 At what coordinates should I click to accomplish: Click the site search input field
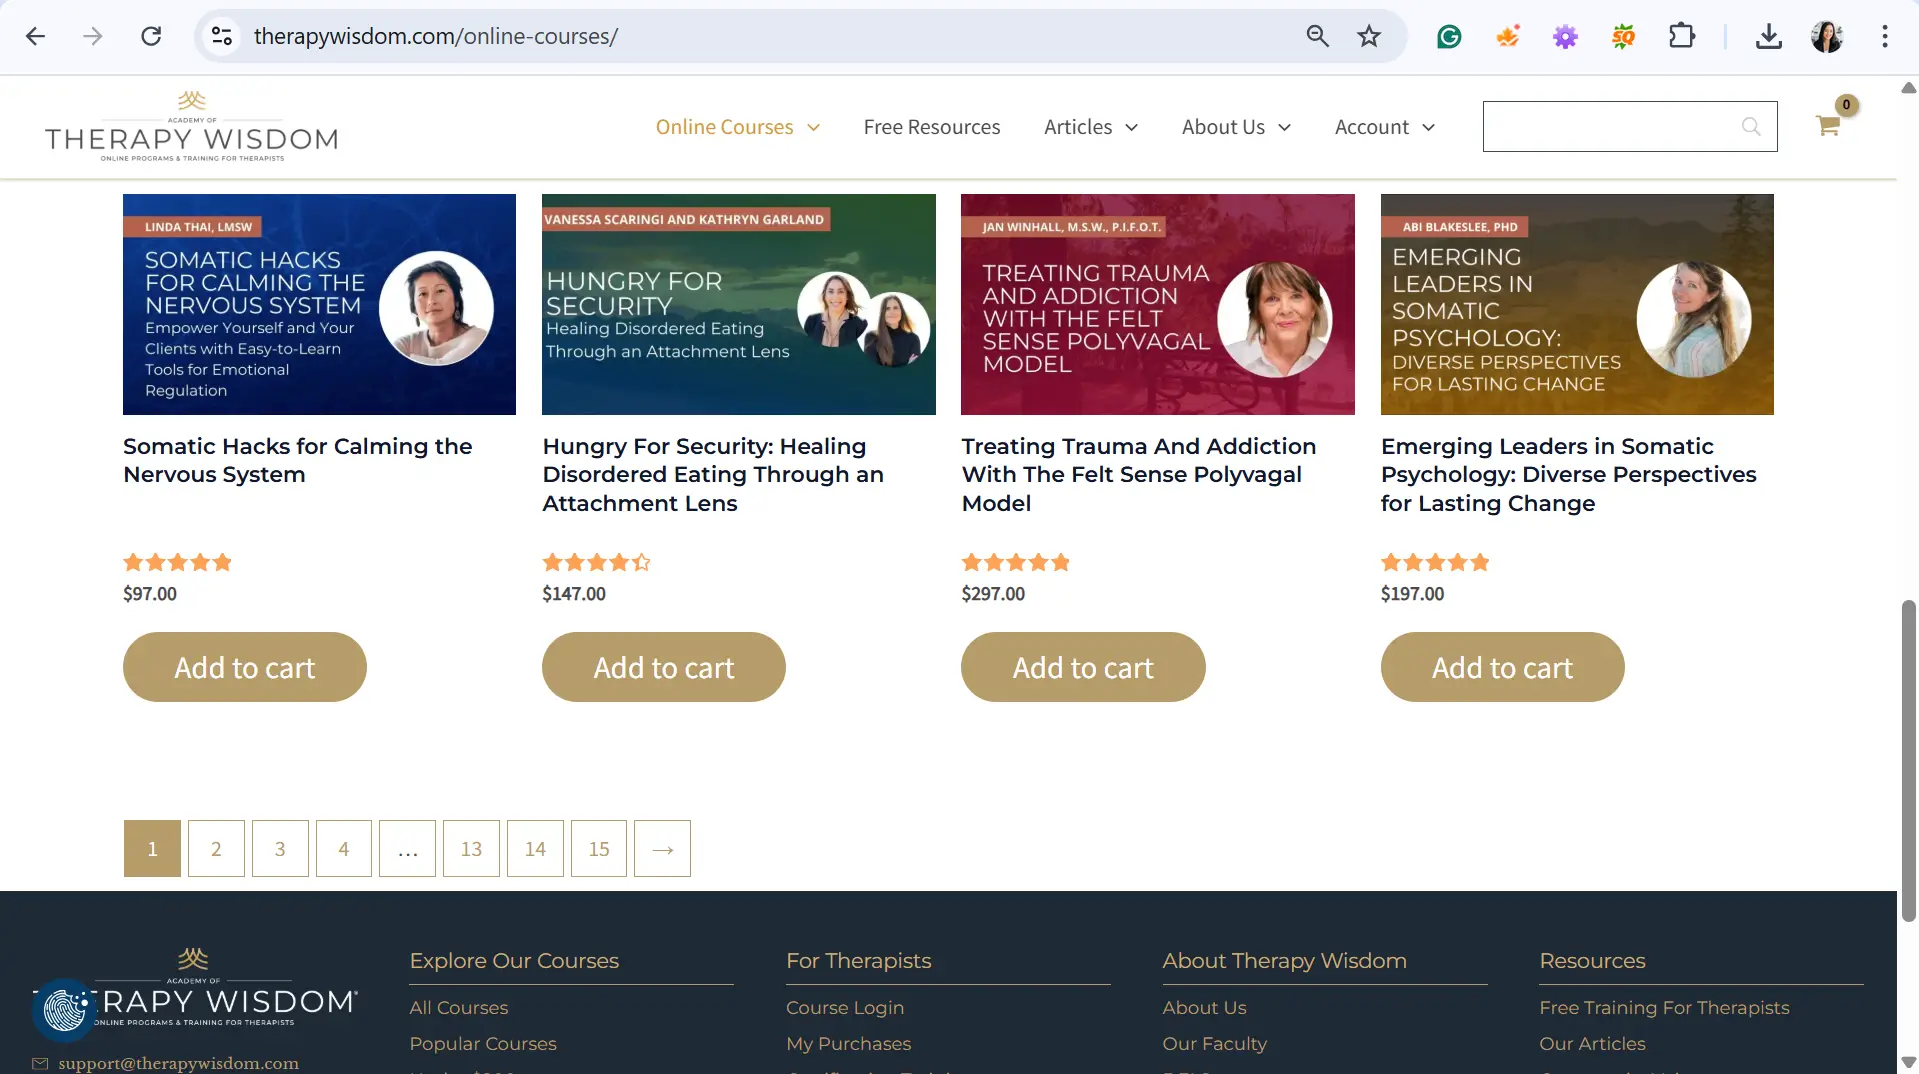click(1610, 127)
